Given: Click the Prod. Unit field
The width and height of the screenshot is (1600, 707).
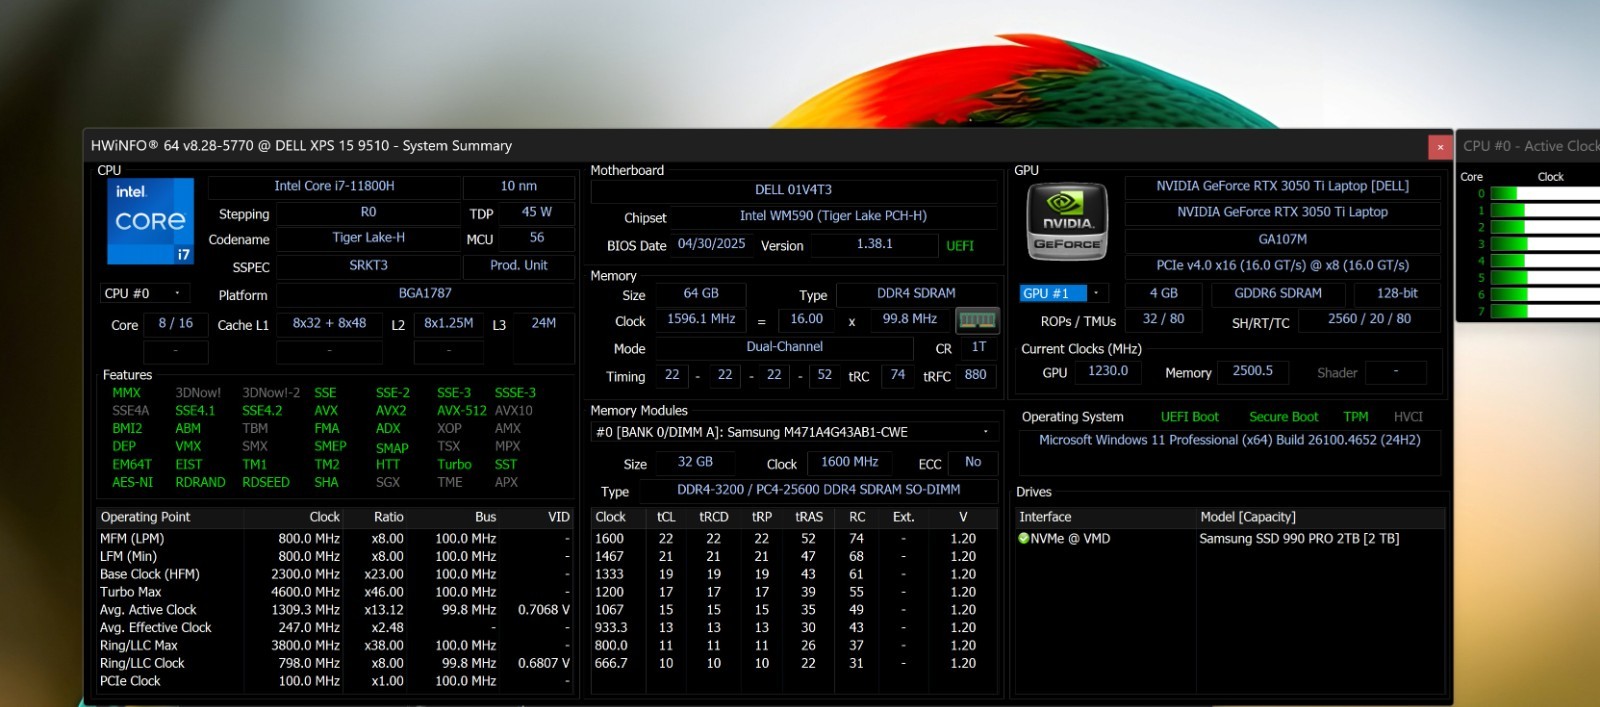Looking at the screenshot, I should tap(518, 266).
